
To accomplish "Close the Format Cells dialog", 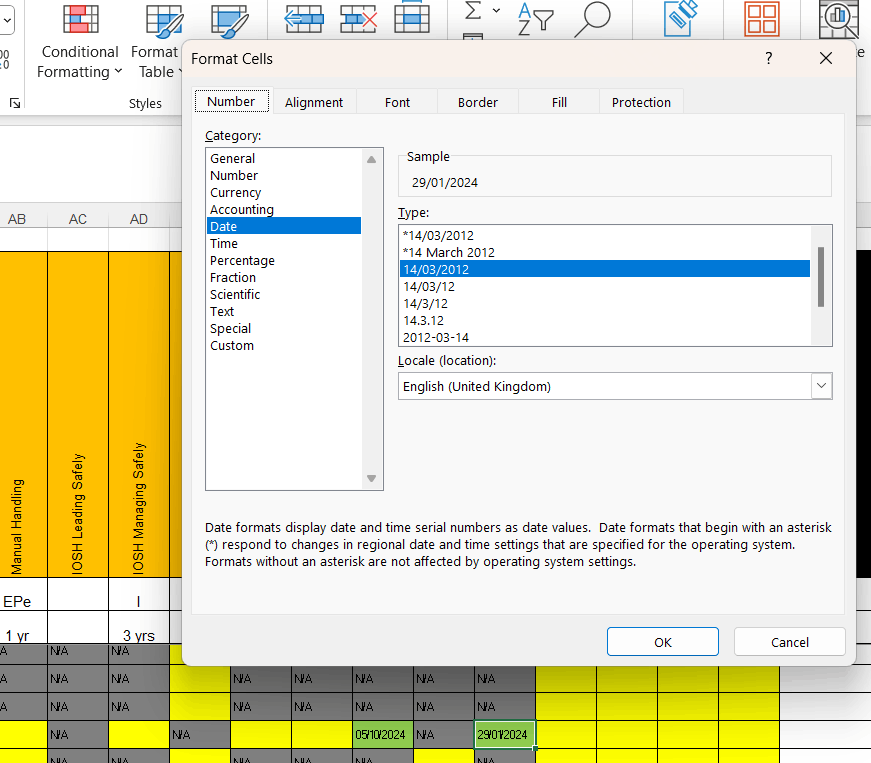I will click(826, 58).
